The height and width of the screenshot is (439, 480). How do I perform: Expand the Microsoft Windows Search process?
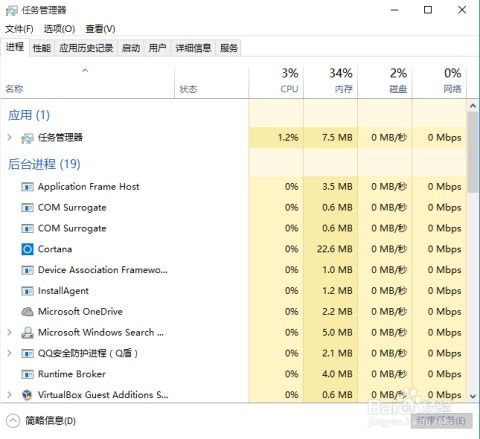[10, 332]
